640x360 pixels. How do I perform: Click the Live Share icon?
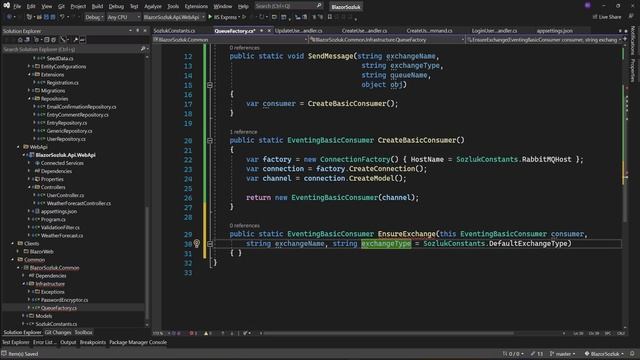(x=594, y=17)
